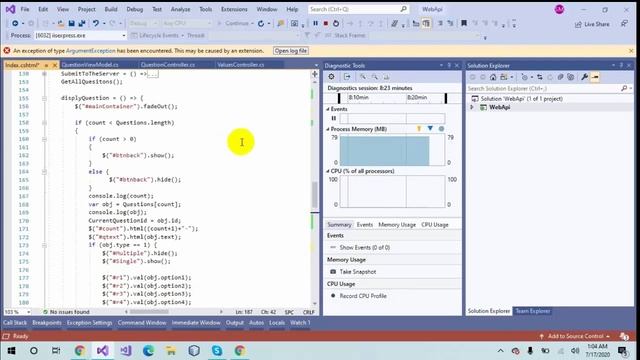Click the Record CPU Profile dot icon

(333, 296)
